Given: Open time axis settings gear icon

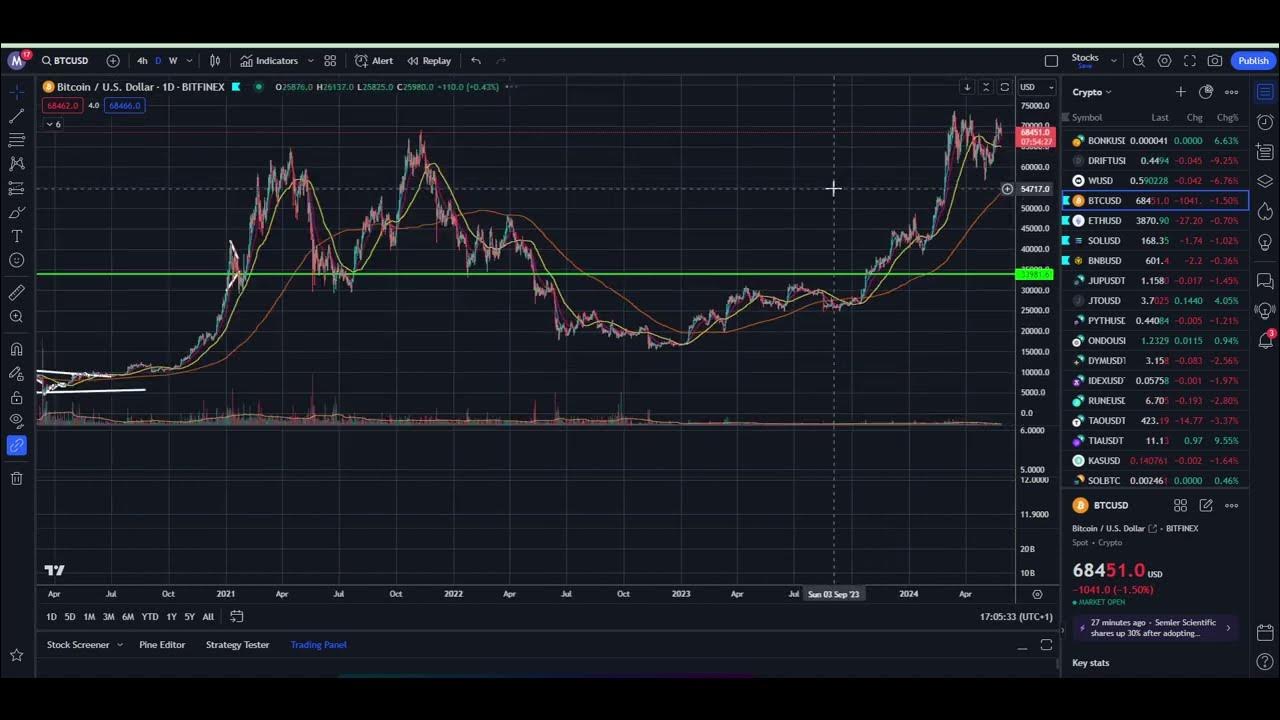Looking at the screenshot, I should click(x=1037, y=594).
